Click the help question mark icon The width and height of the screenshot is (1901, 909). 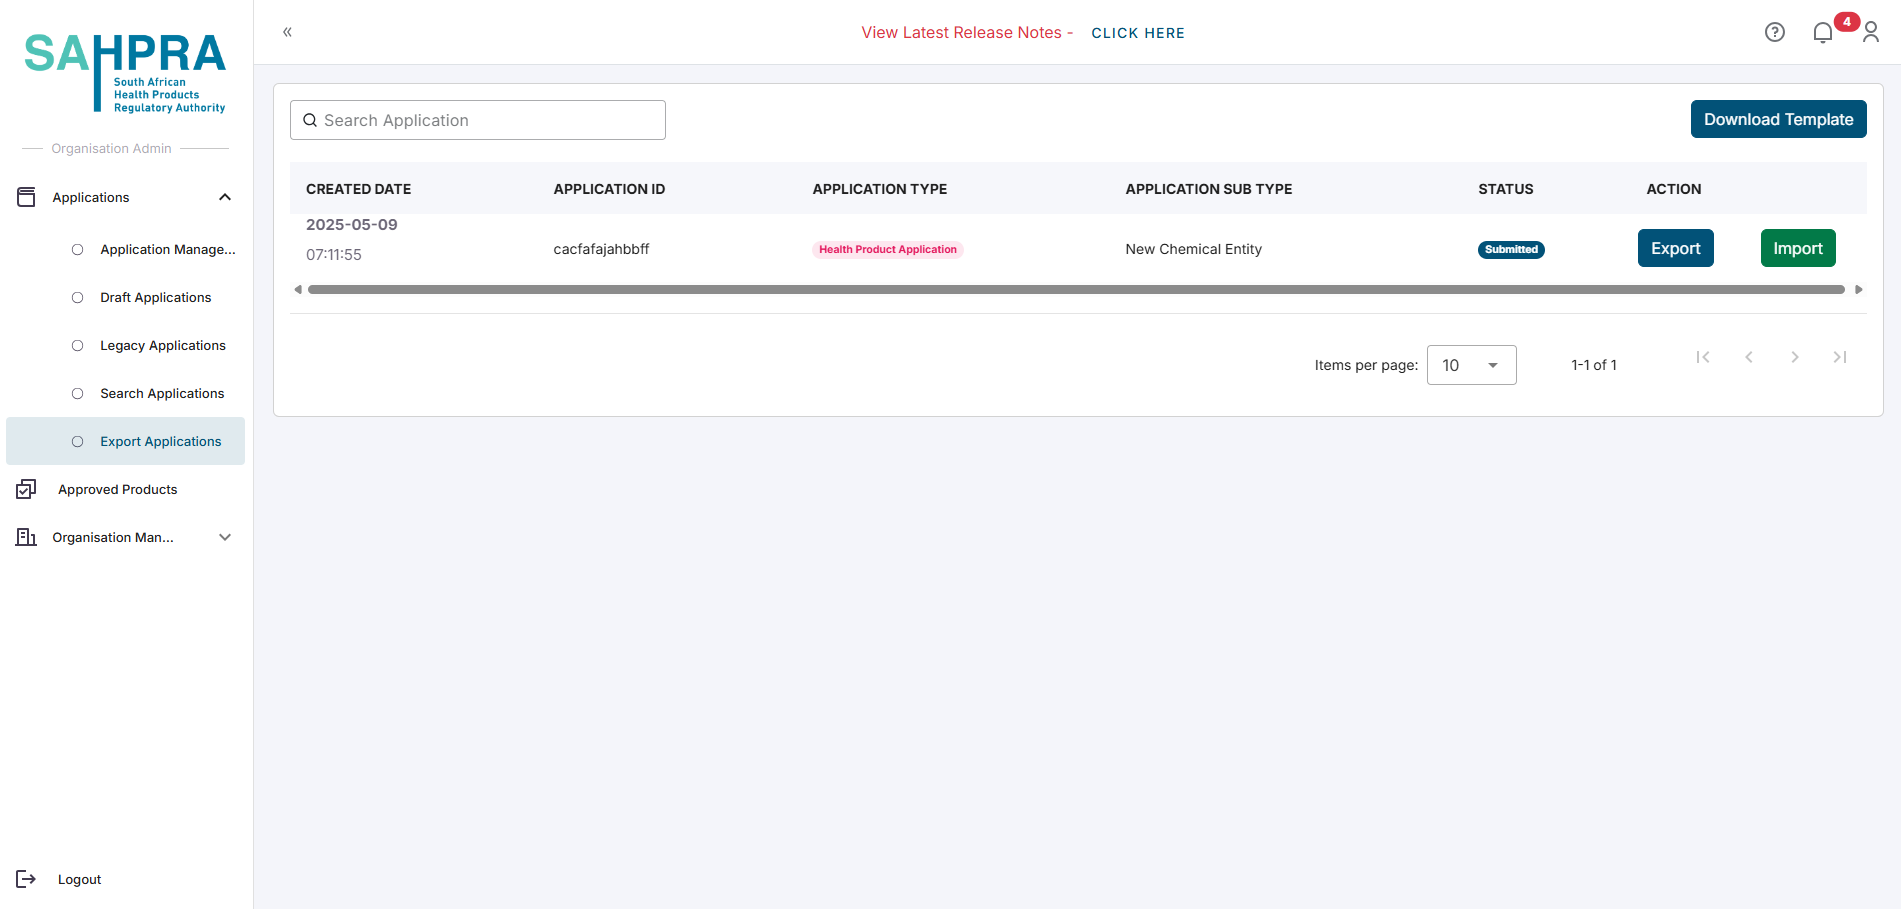tap(1774, 32)
